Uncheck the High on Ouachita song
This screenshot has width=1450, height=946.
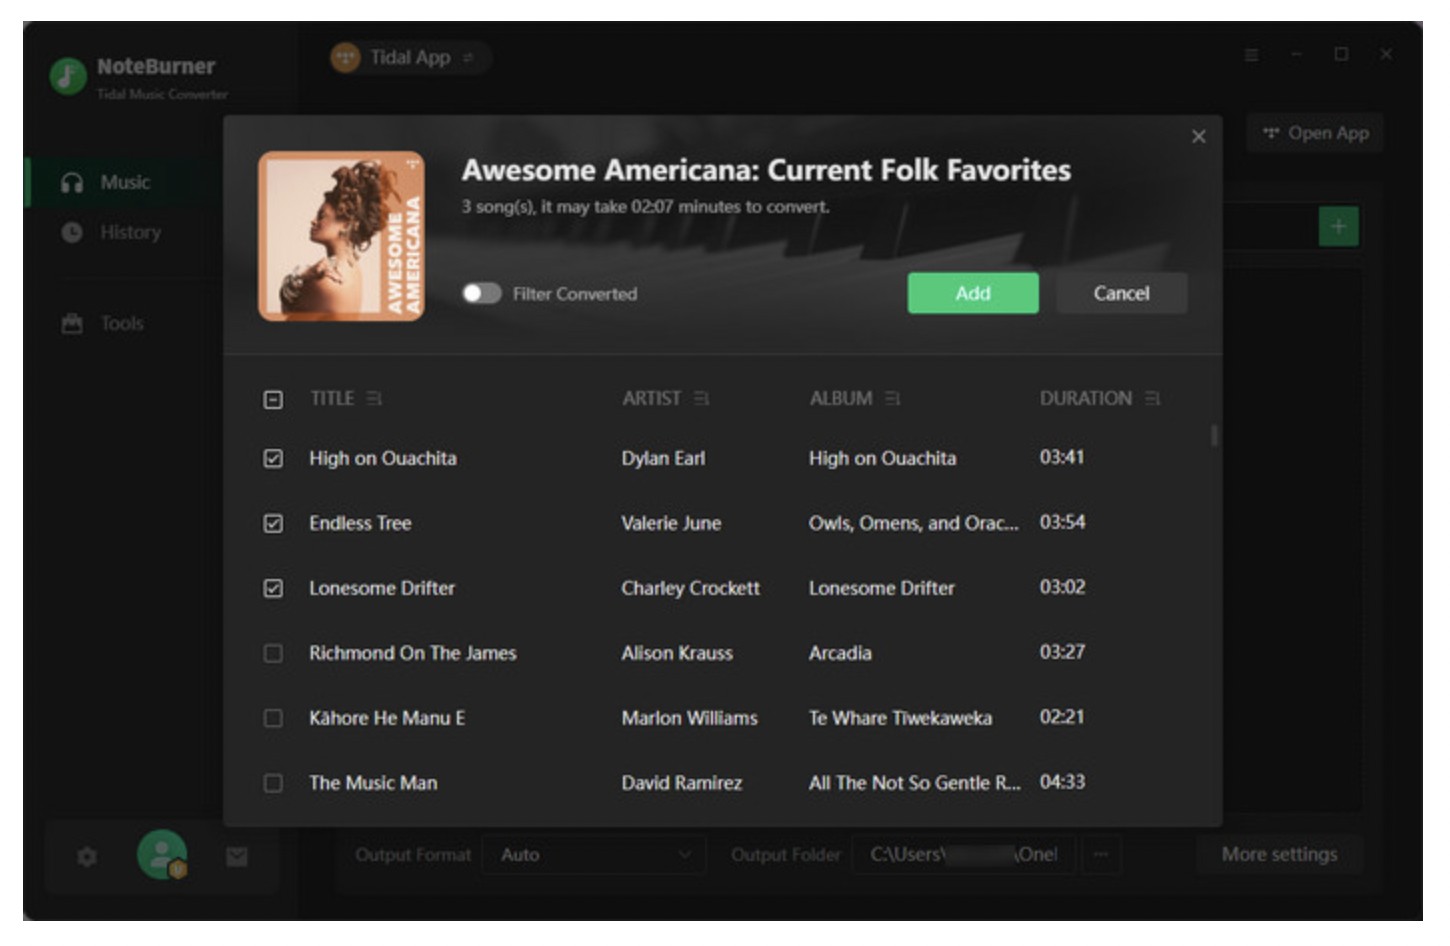coord(273,458)
